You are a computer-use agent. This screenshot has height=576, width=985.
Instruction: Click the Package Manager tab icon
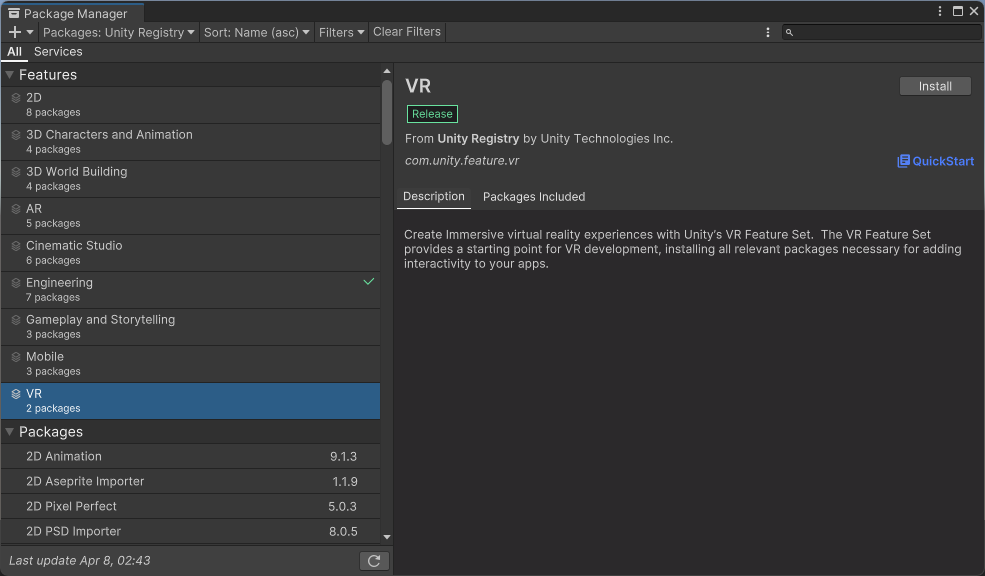tap(14, 14)
